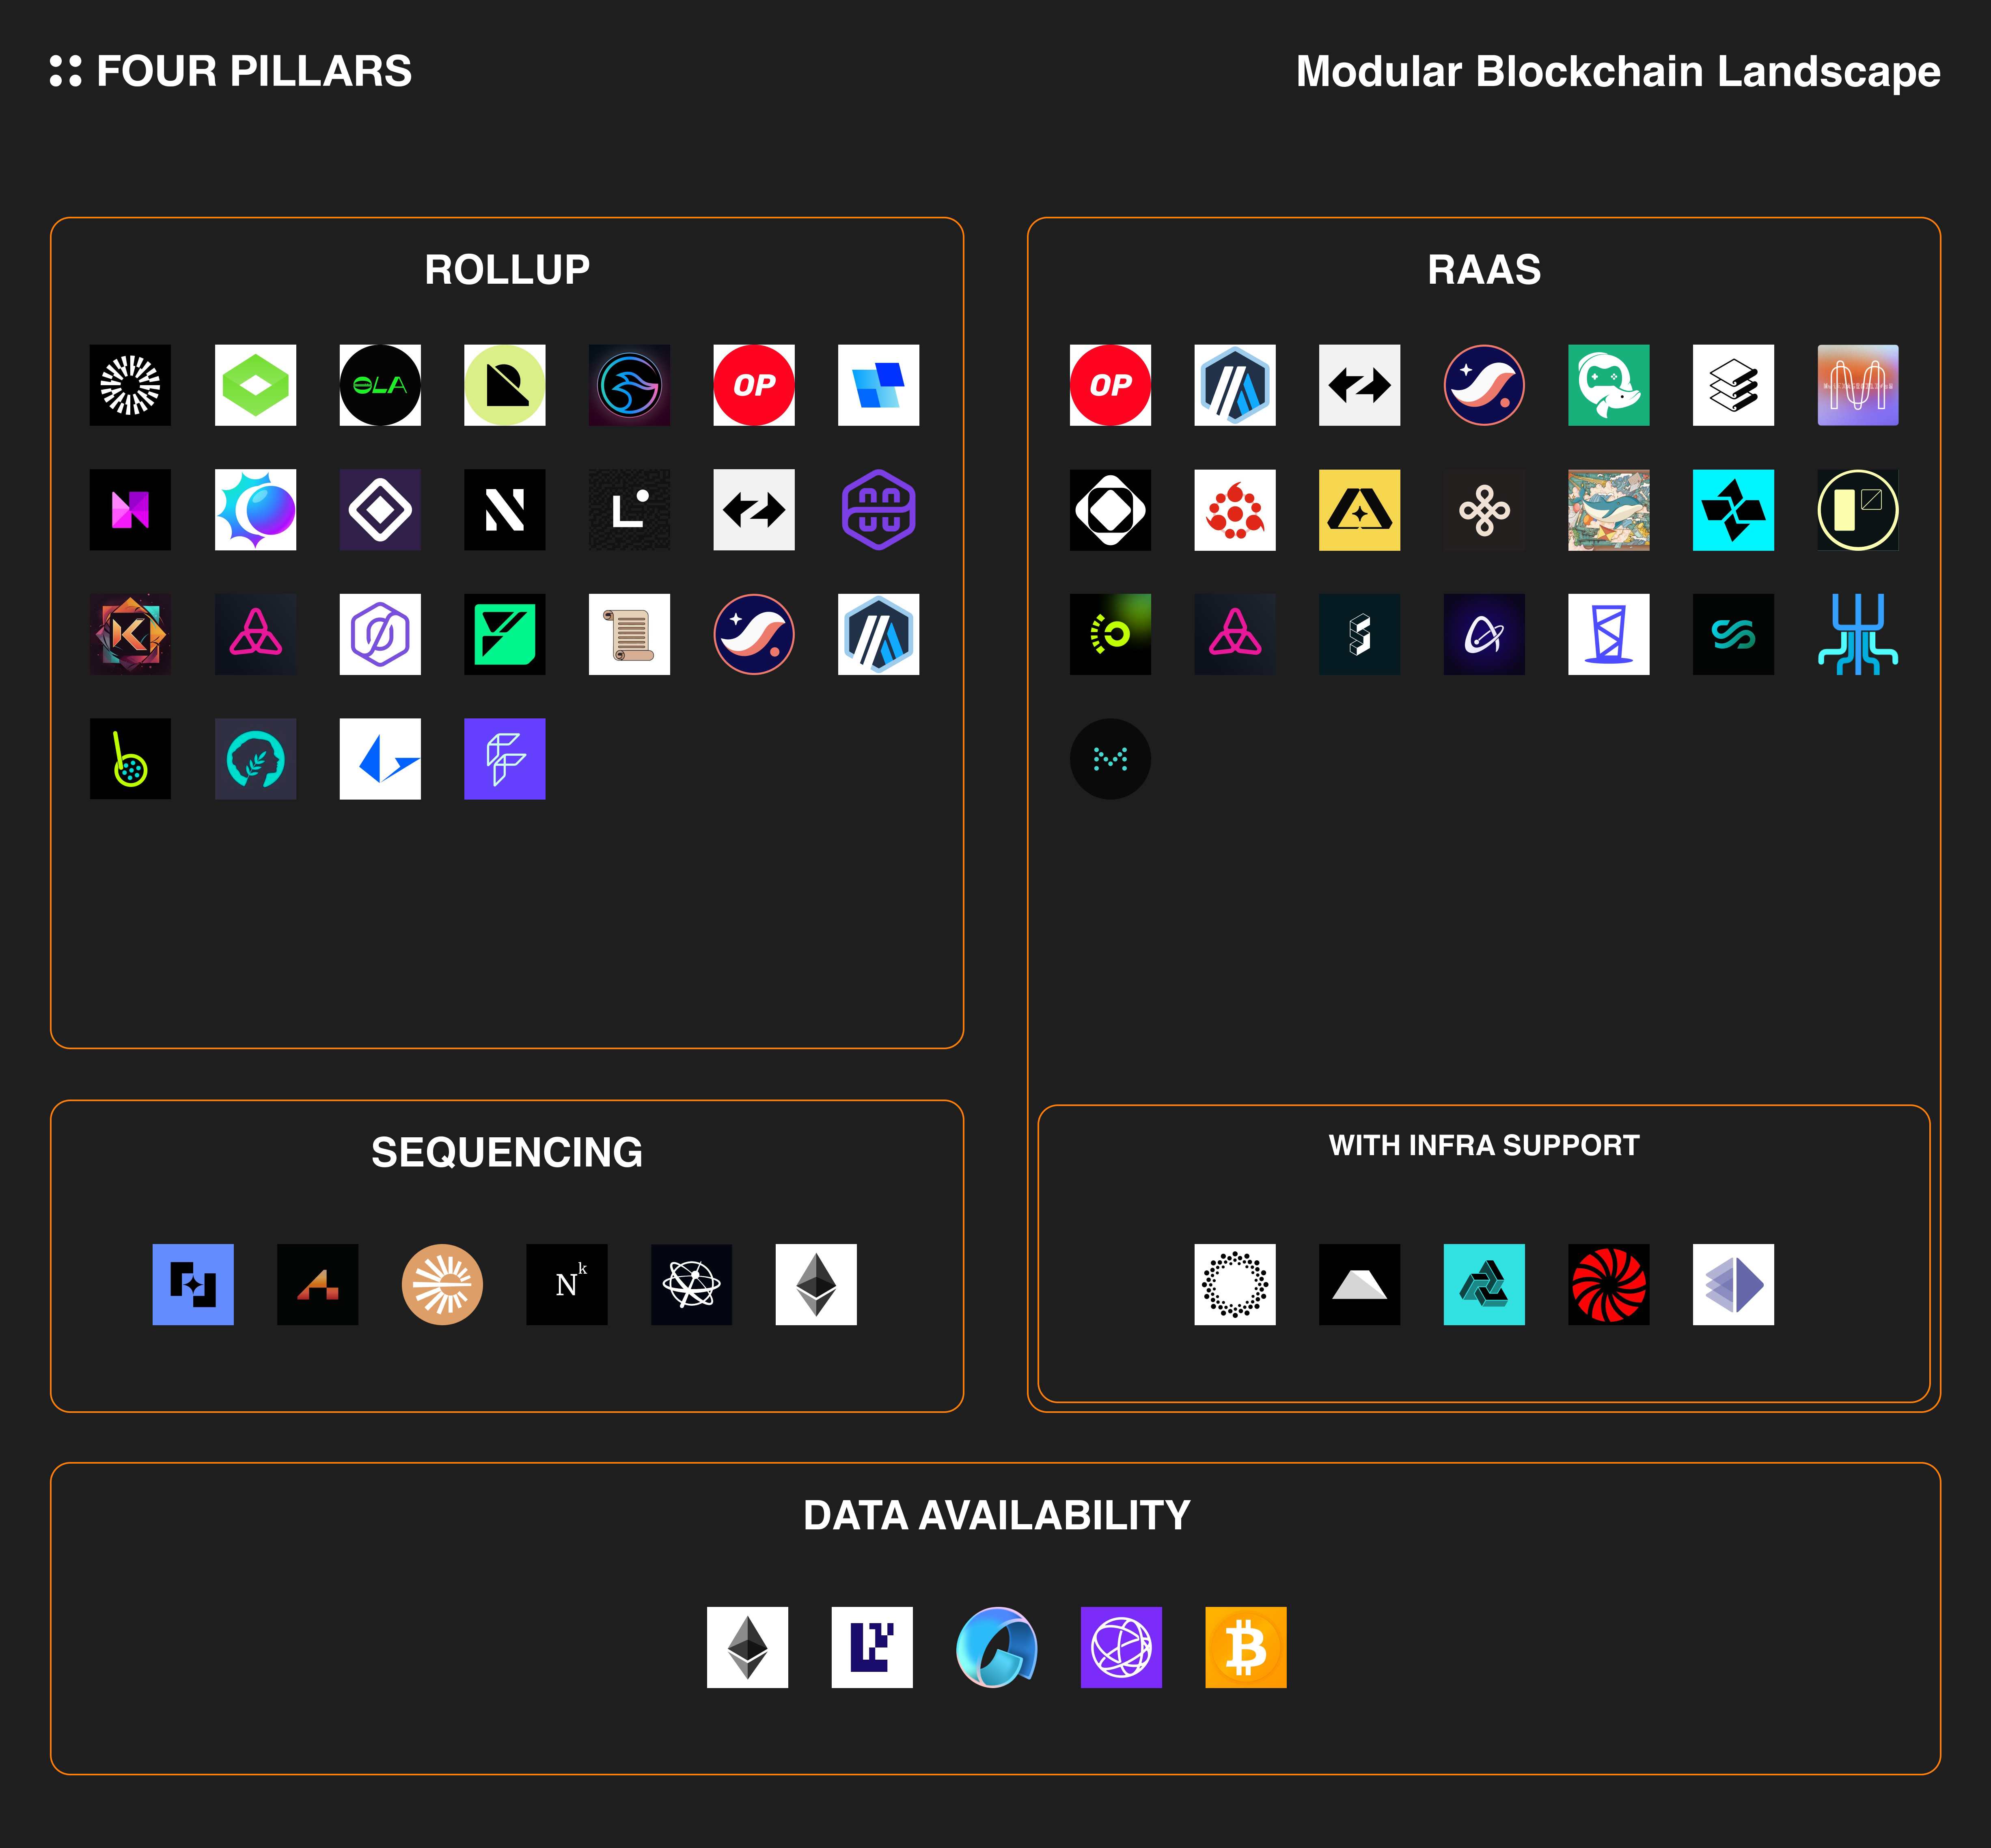Click the stacked layers icon in RAAS
Viewport: 1991px width, 1848px height.
[x=1733, y=385]
